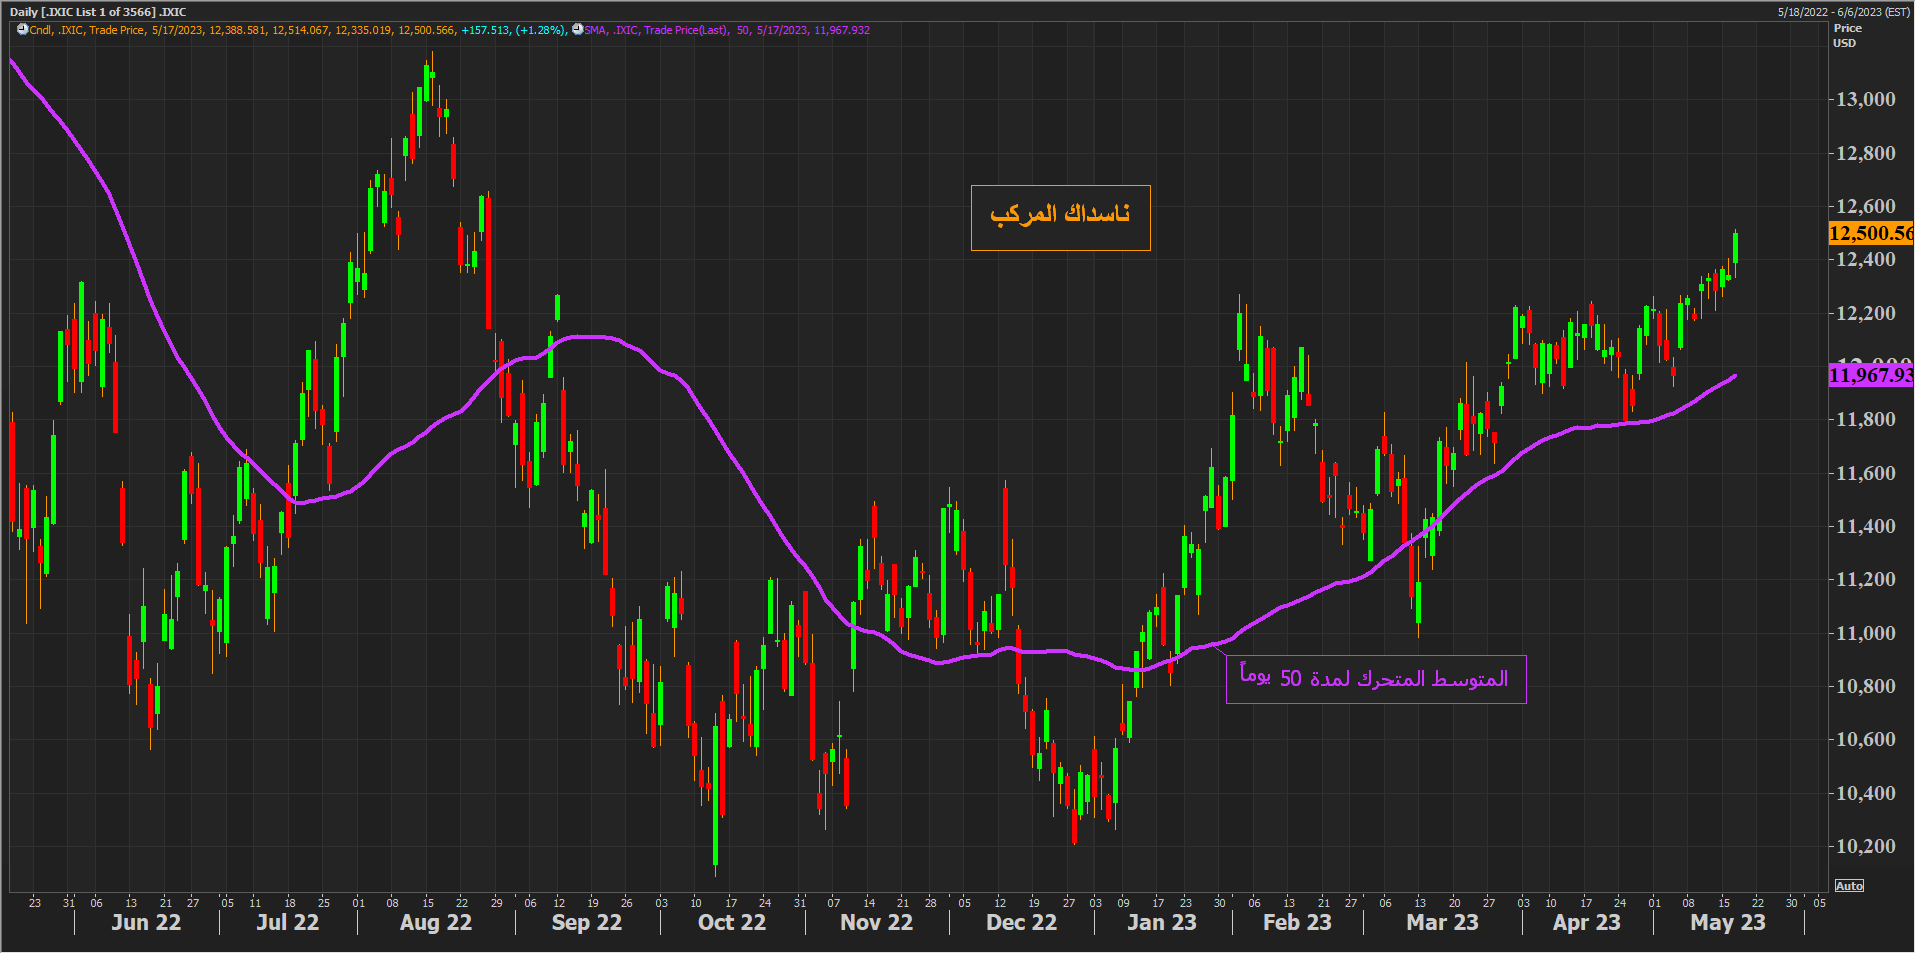The width and height of the screenshot is (1916, 954).
Task: Select the orange Arabic Nasdaq Composite label box
Action: 1060,217
